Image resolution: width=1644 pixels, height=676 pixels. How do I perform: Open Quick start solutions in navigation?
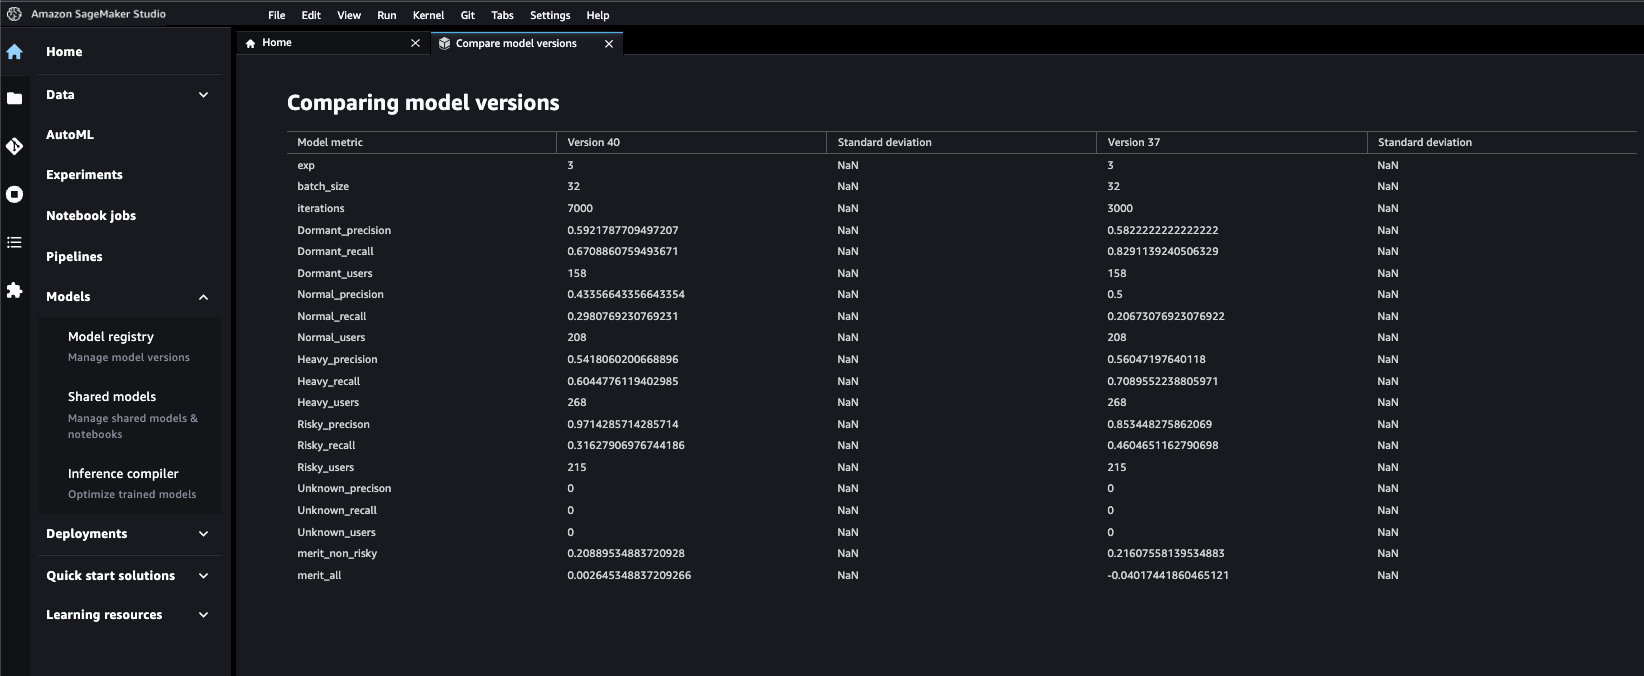point(110,576)
